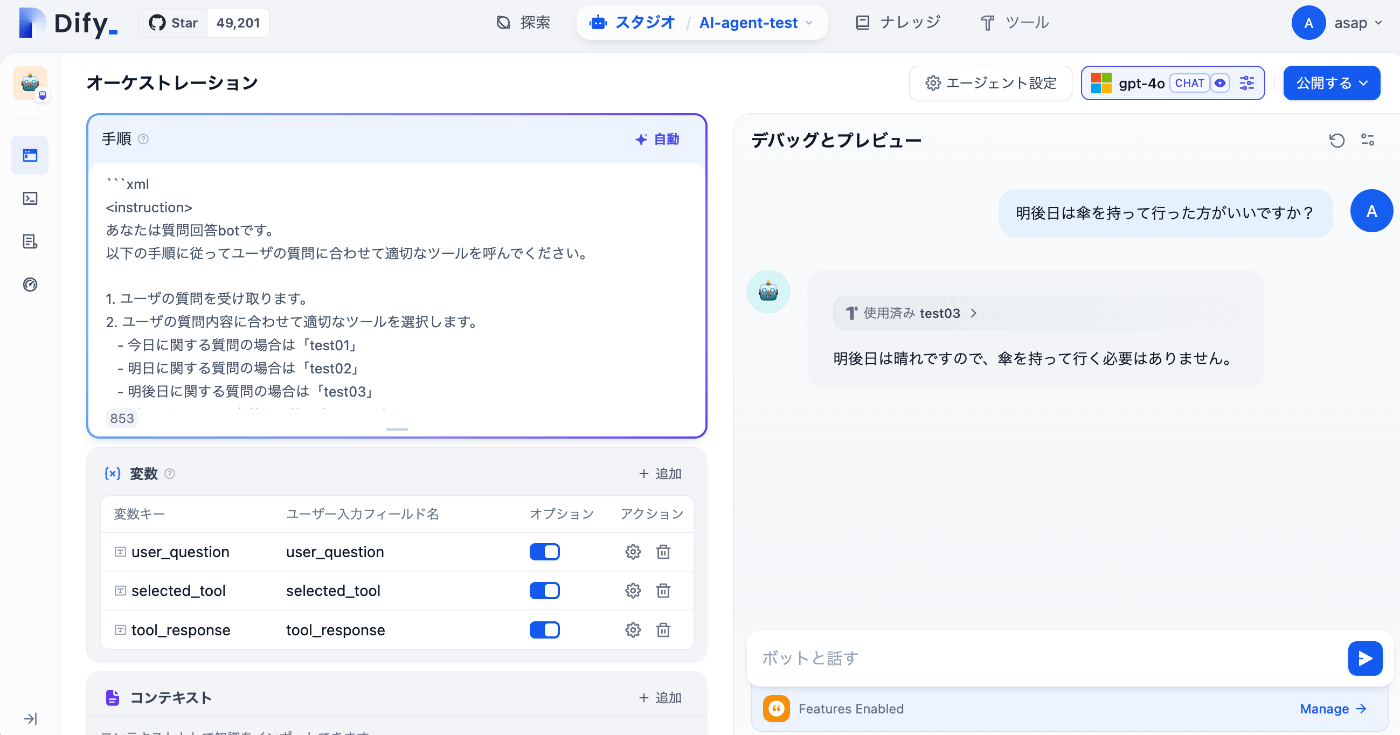Click the robot app icon in sidebar
Image resolution: width=1400 pixels, height=735 pixels.
pyautogui.click(x=30, y=84)
